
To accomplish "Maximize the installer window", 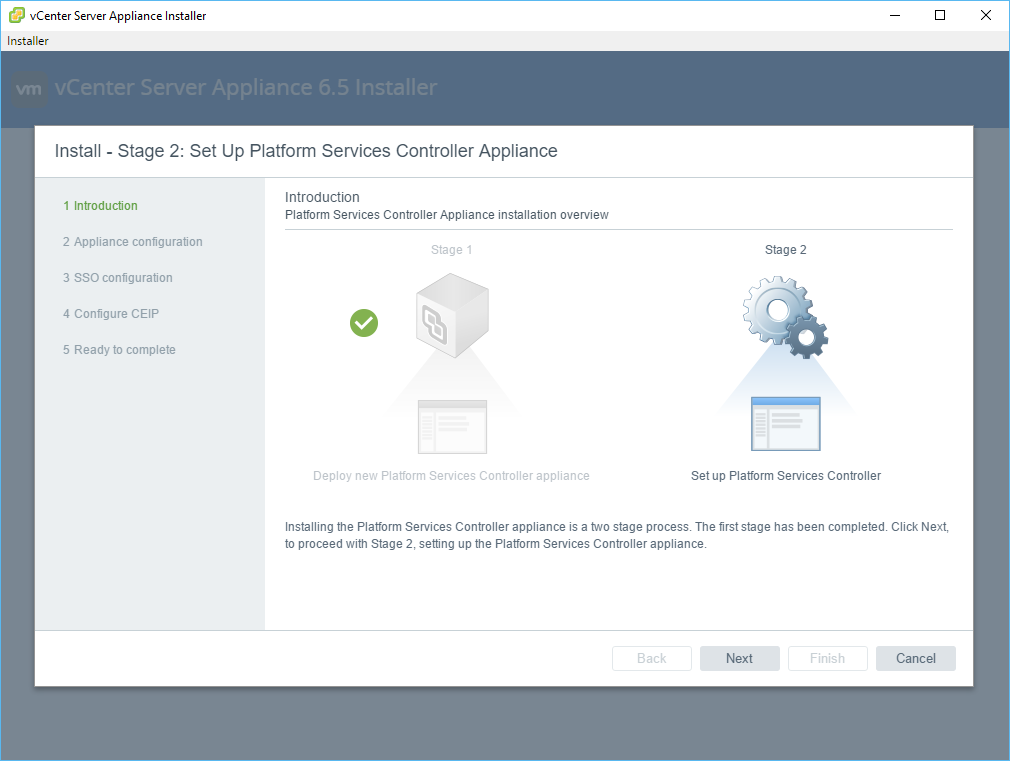I will pyautogui.click(x=940, y=15).
